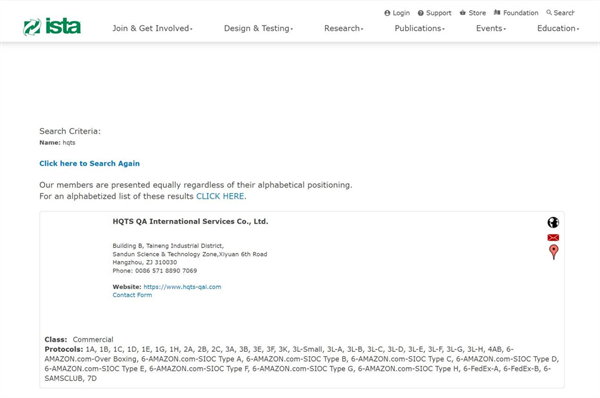Open the Support link
This screenshot has height=398, width=600.
coord(434,13)
